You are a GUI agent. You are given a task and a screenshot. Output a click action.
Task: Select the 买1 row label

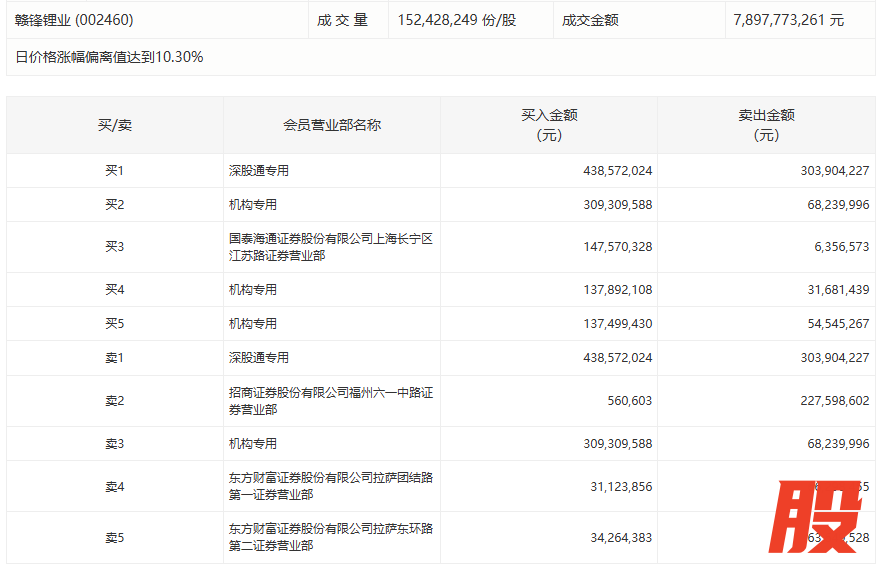pyautogui.click(x=114, y=171)
